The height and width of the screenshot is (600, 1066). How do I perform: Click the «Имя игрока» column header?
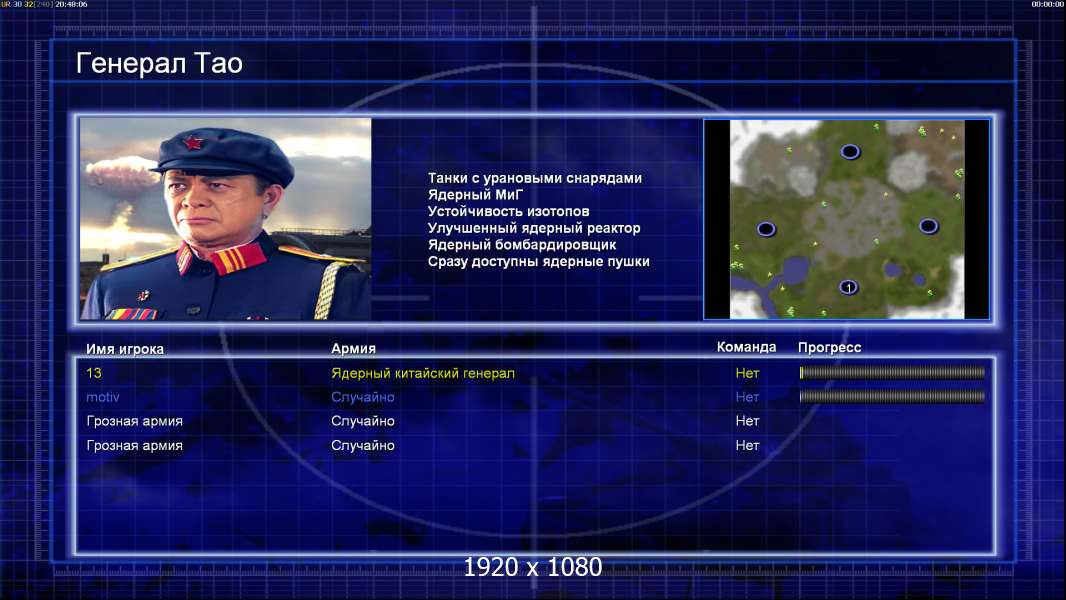pyautogui.click(x=124, y=349)
